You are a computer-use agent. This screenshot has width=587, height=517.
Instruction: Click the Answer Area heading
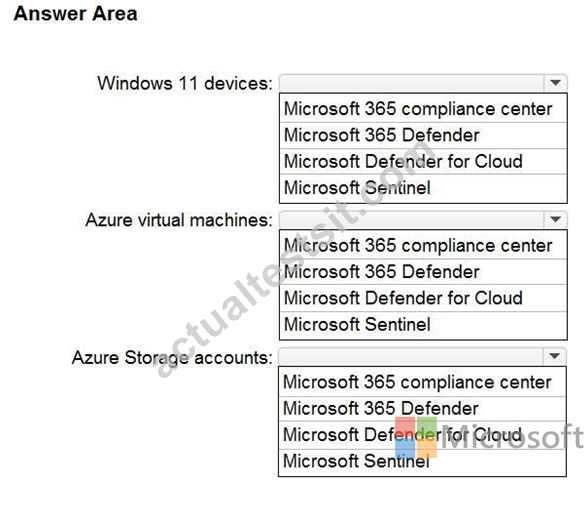[75, 14]
